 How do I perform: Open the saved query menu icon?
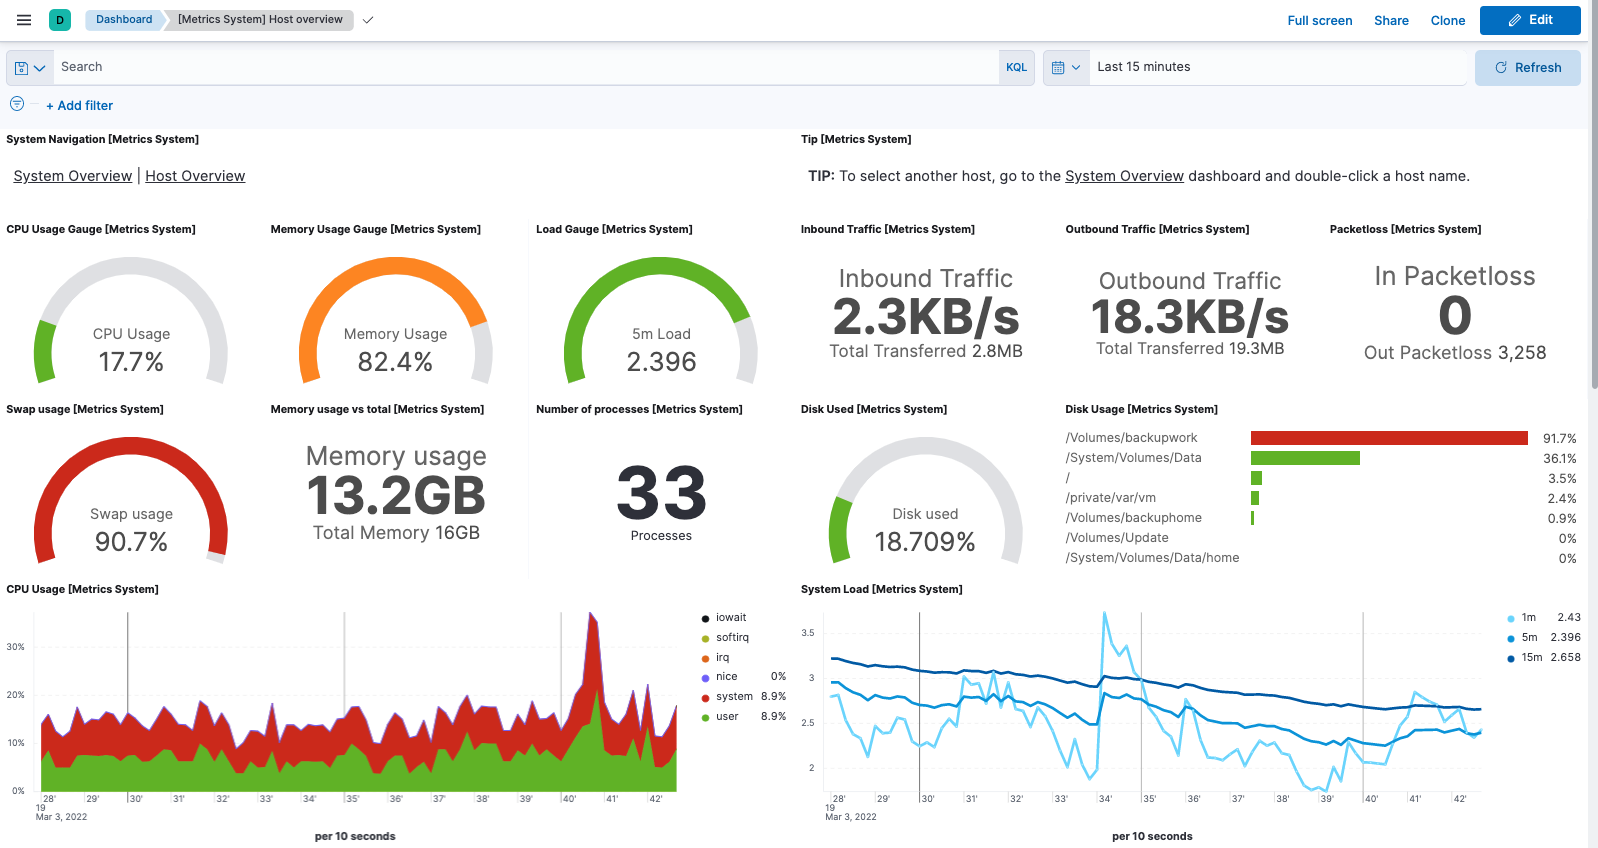pyautogui.click(x=30, y=68)
